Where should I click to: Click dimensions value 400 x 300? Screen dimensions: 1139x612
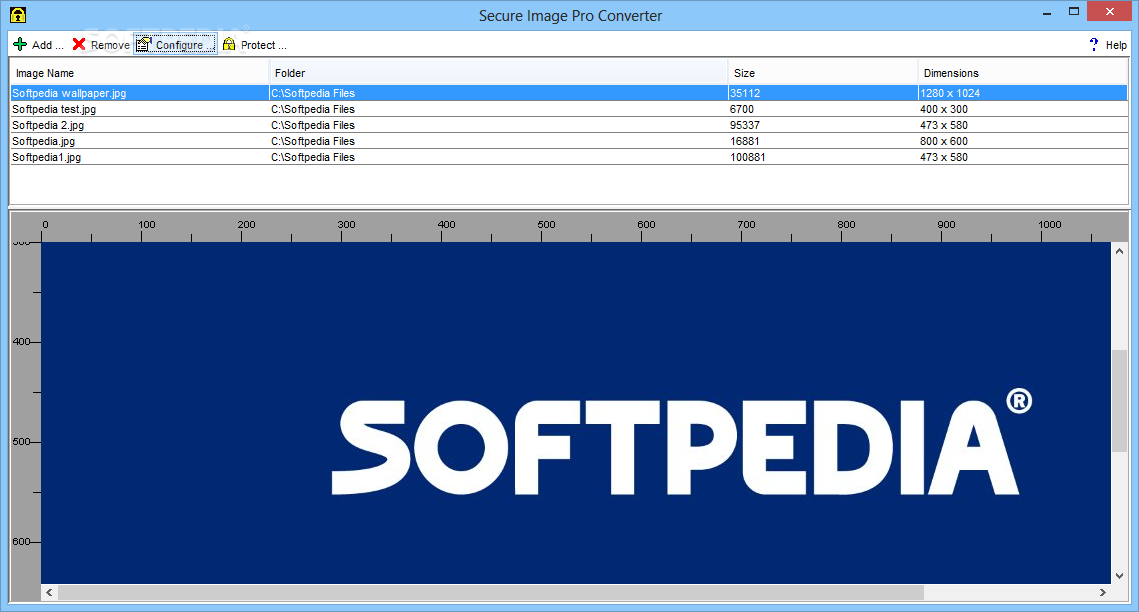click(x=944, y=109)
